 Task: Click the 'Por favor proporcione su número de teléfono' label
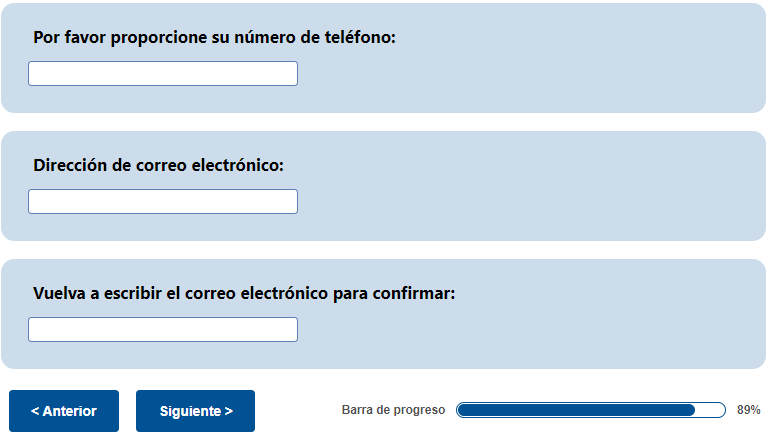[214, 38]
